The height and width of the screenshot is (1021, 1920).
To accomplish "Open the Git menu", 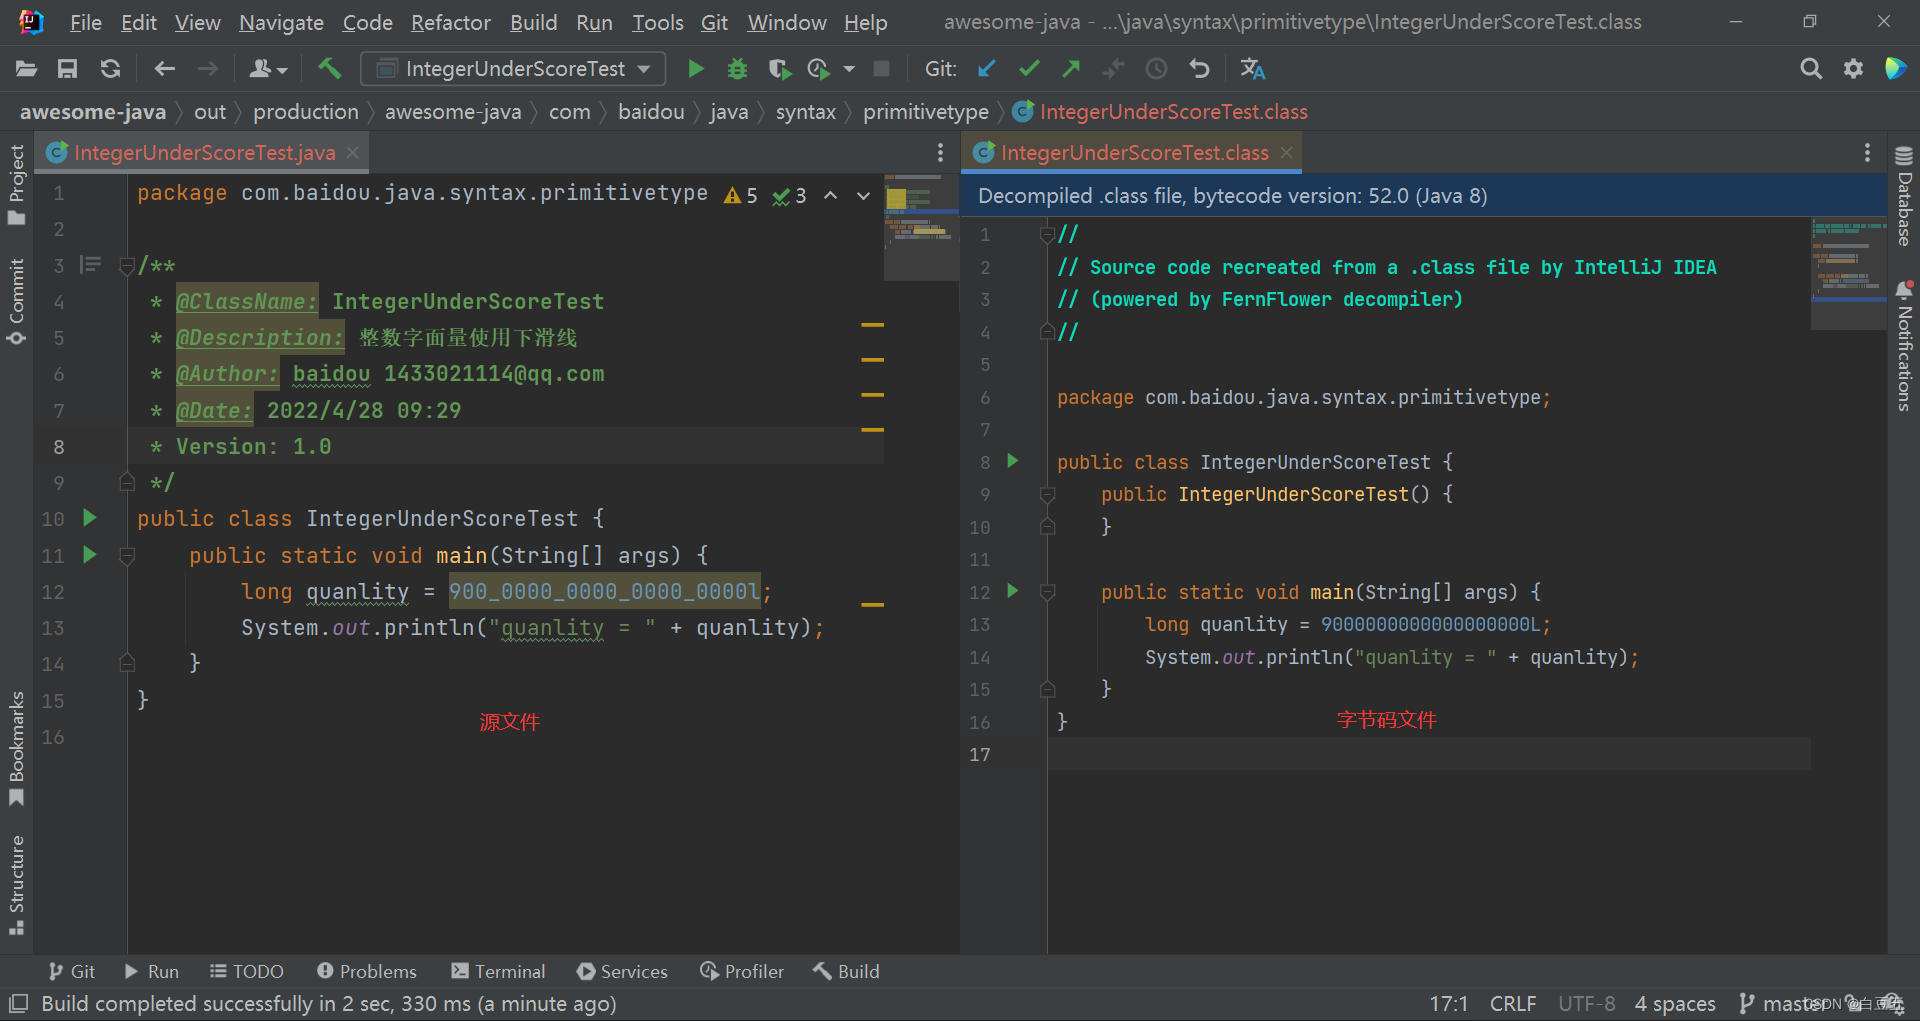I will pyautogui.click(x=714, y=22).
